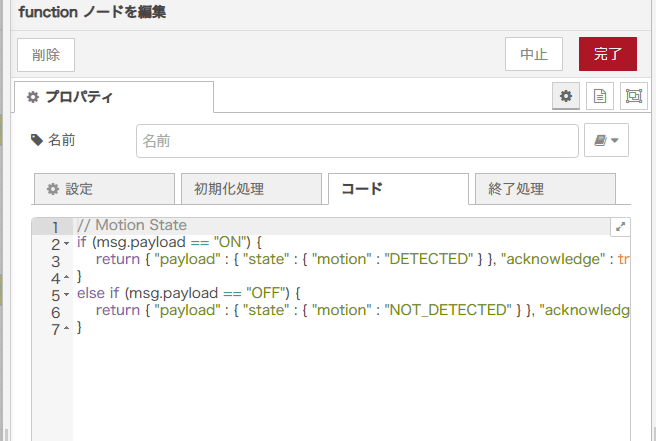Focus the 名前 text field
The height and width of the screenshot is (441, 656).
coord(357,142)
